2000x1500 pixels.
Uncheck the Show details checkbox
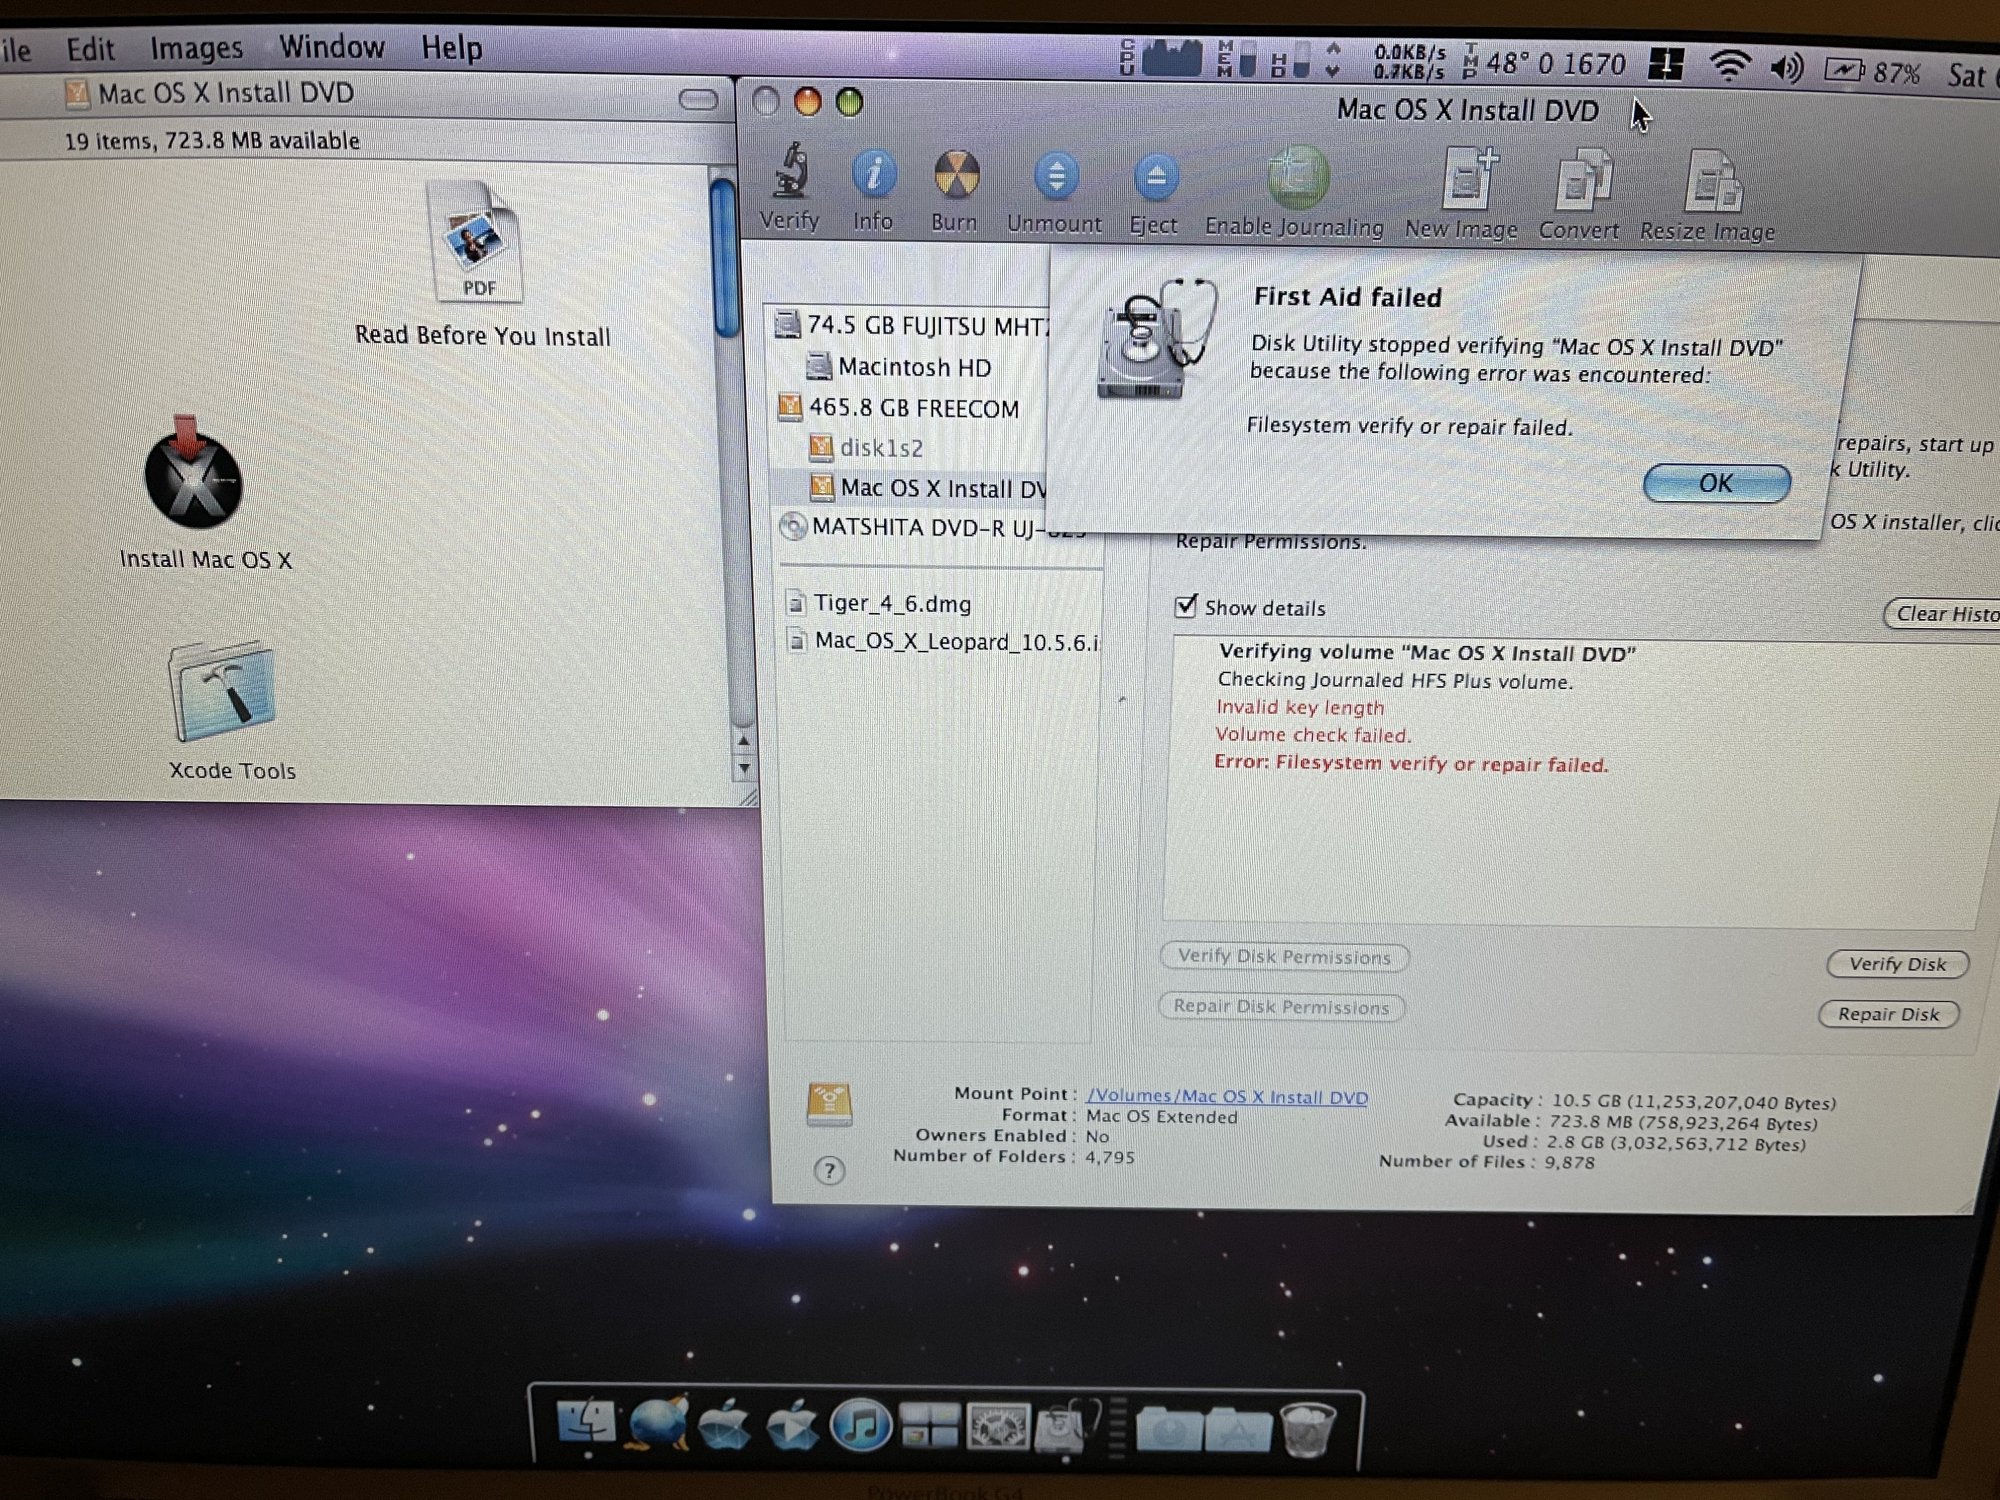1186,606
